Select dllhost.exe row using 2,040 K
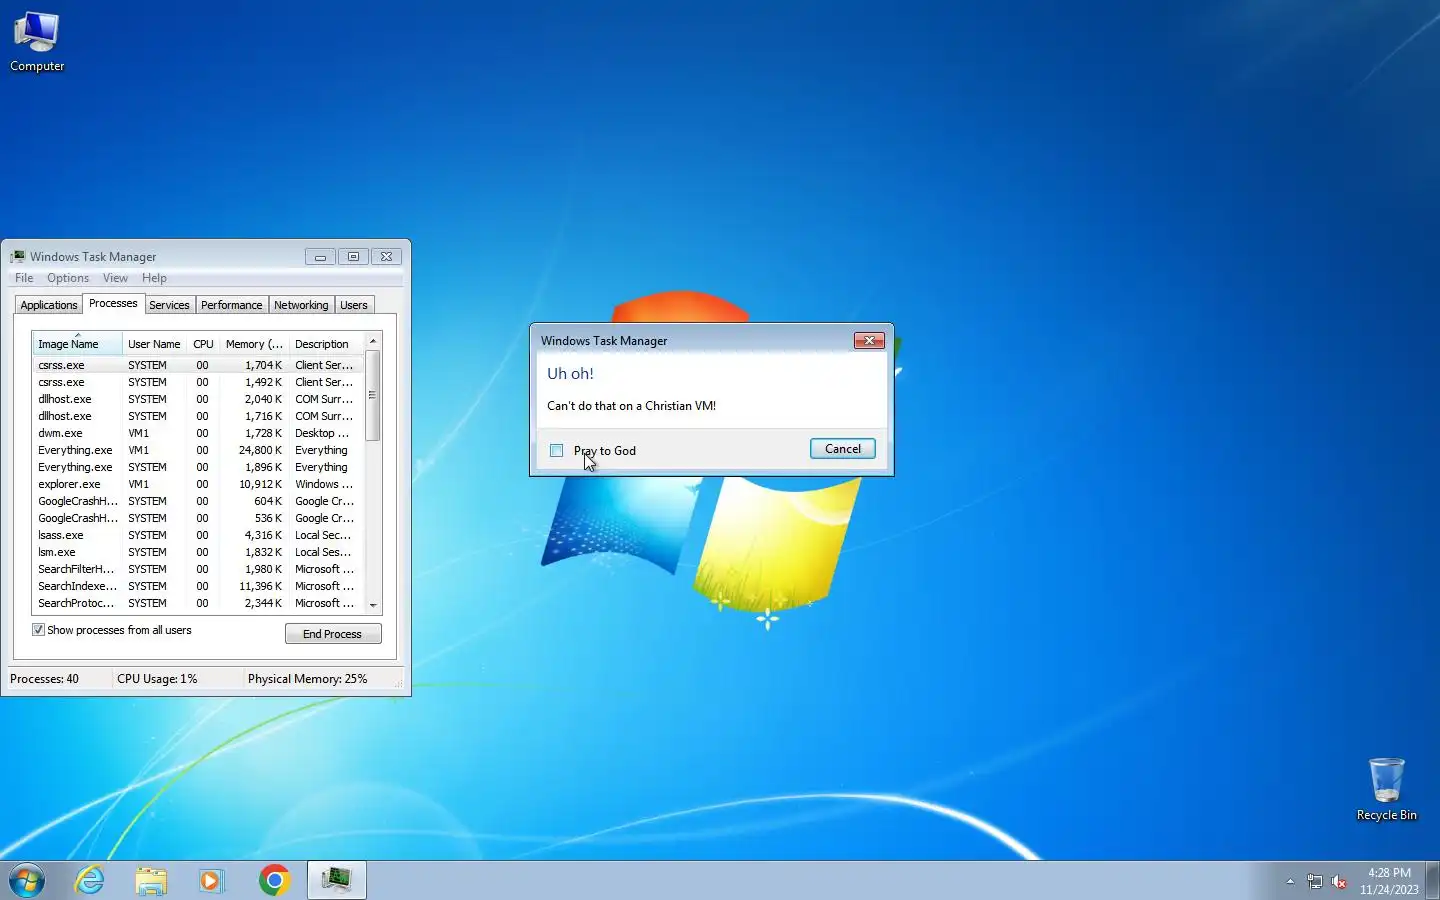Image resolution: width=1440 pixels, height=900 pixels. tap(198, 399)
